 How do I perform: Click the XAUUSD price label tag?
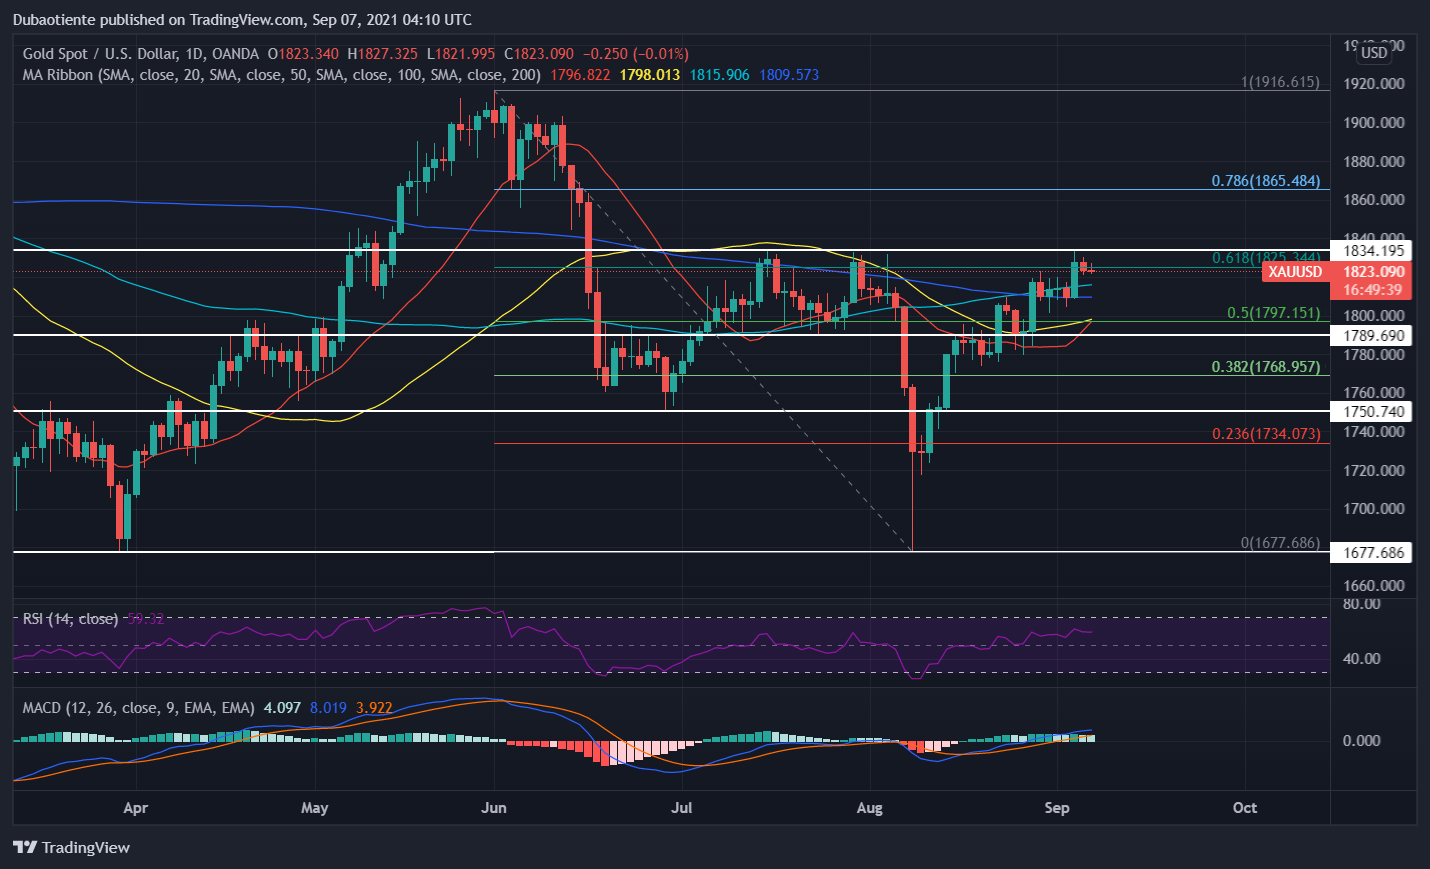click(x=1294, y=272)
